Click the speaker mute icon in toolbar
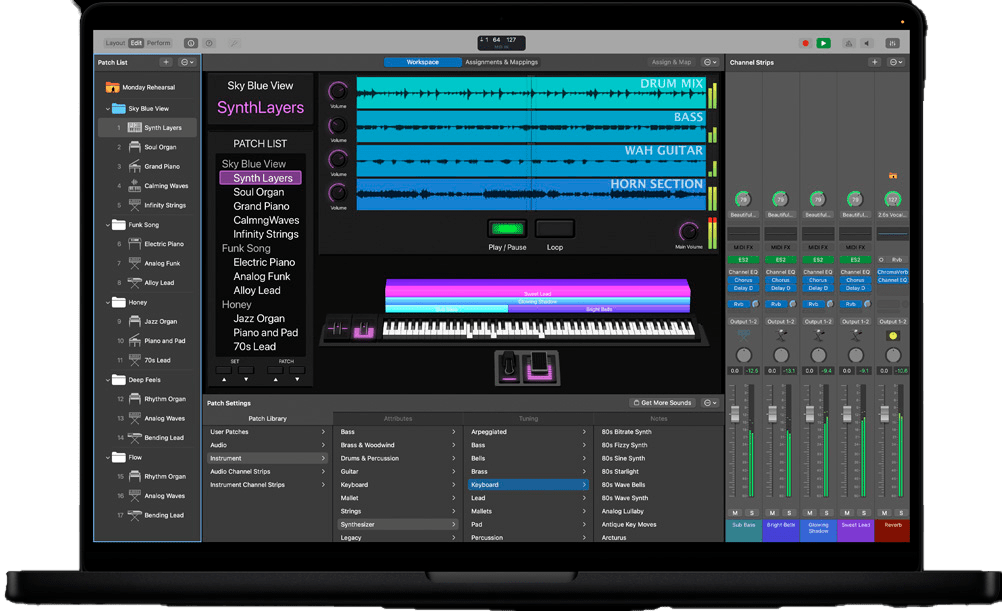 point(867,43)
